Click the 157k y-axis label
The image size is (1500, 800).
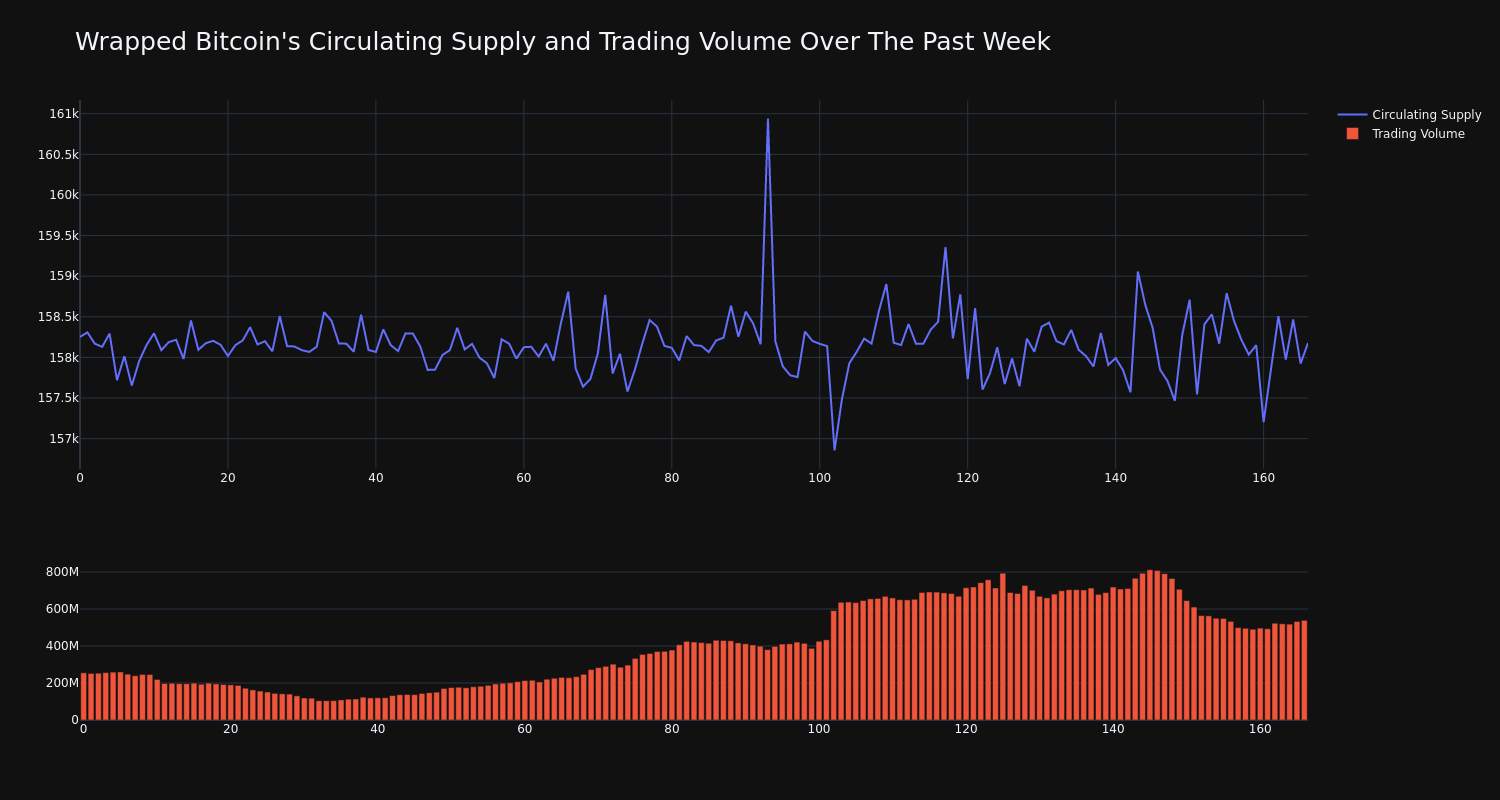point(64,439)
